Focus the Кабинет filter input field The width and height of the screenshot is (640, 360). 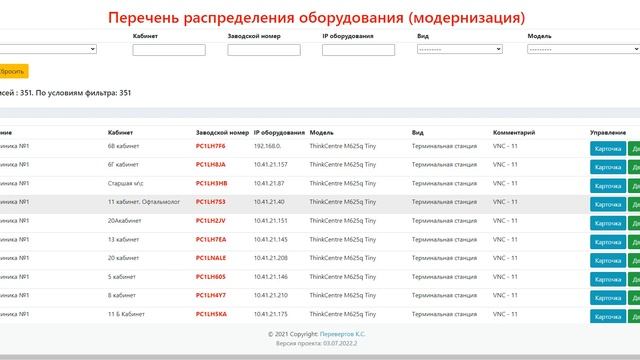[169, 50]
